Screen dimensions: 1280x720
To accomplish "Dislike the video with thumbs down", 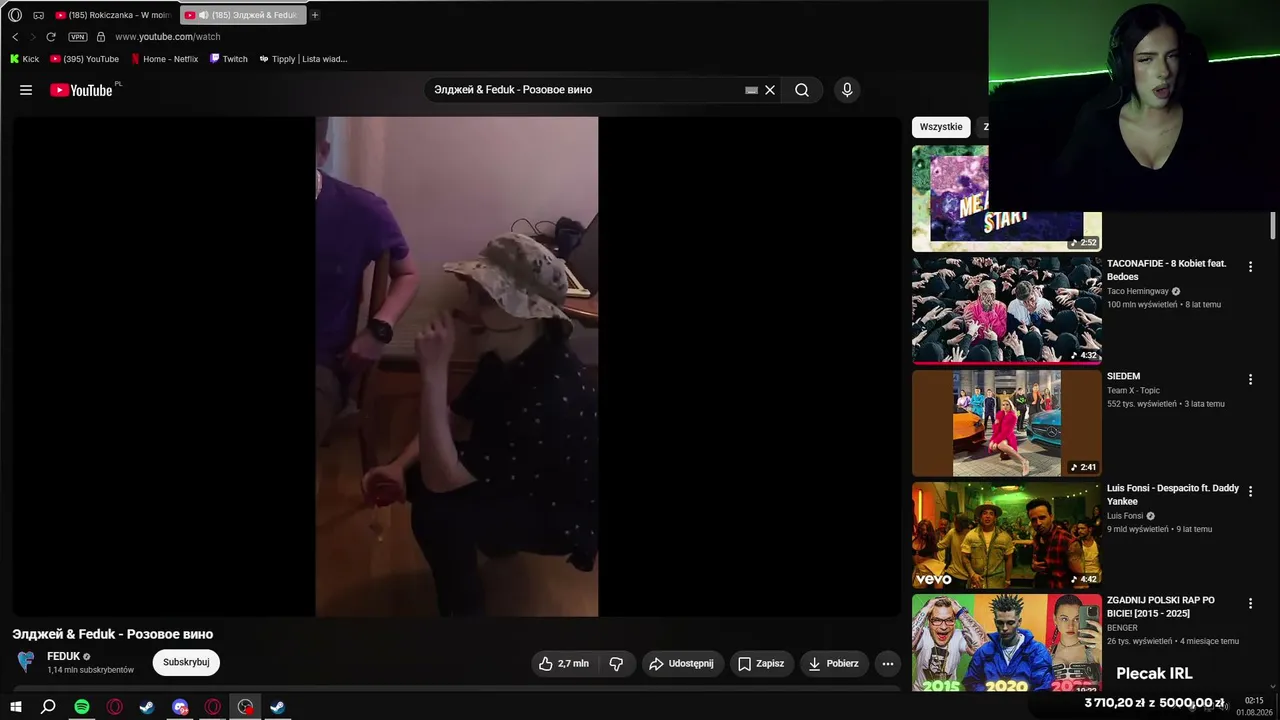I will click(x=616, y=663).
